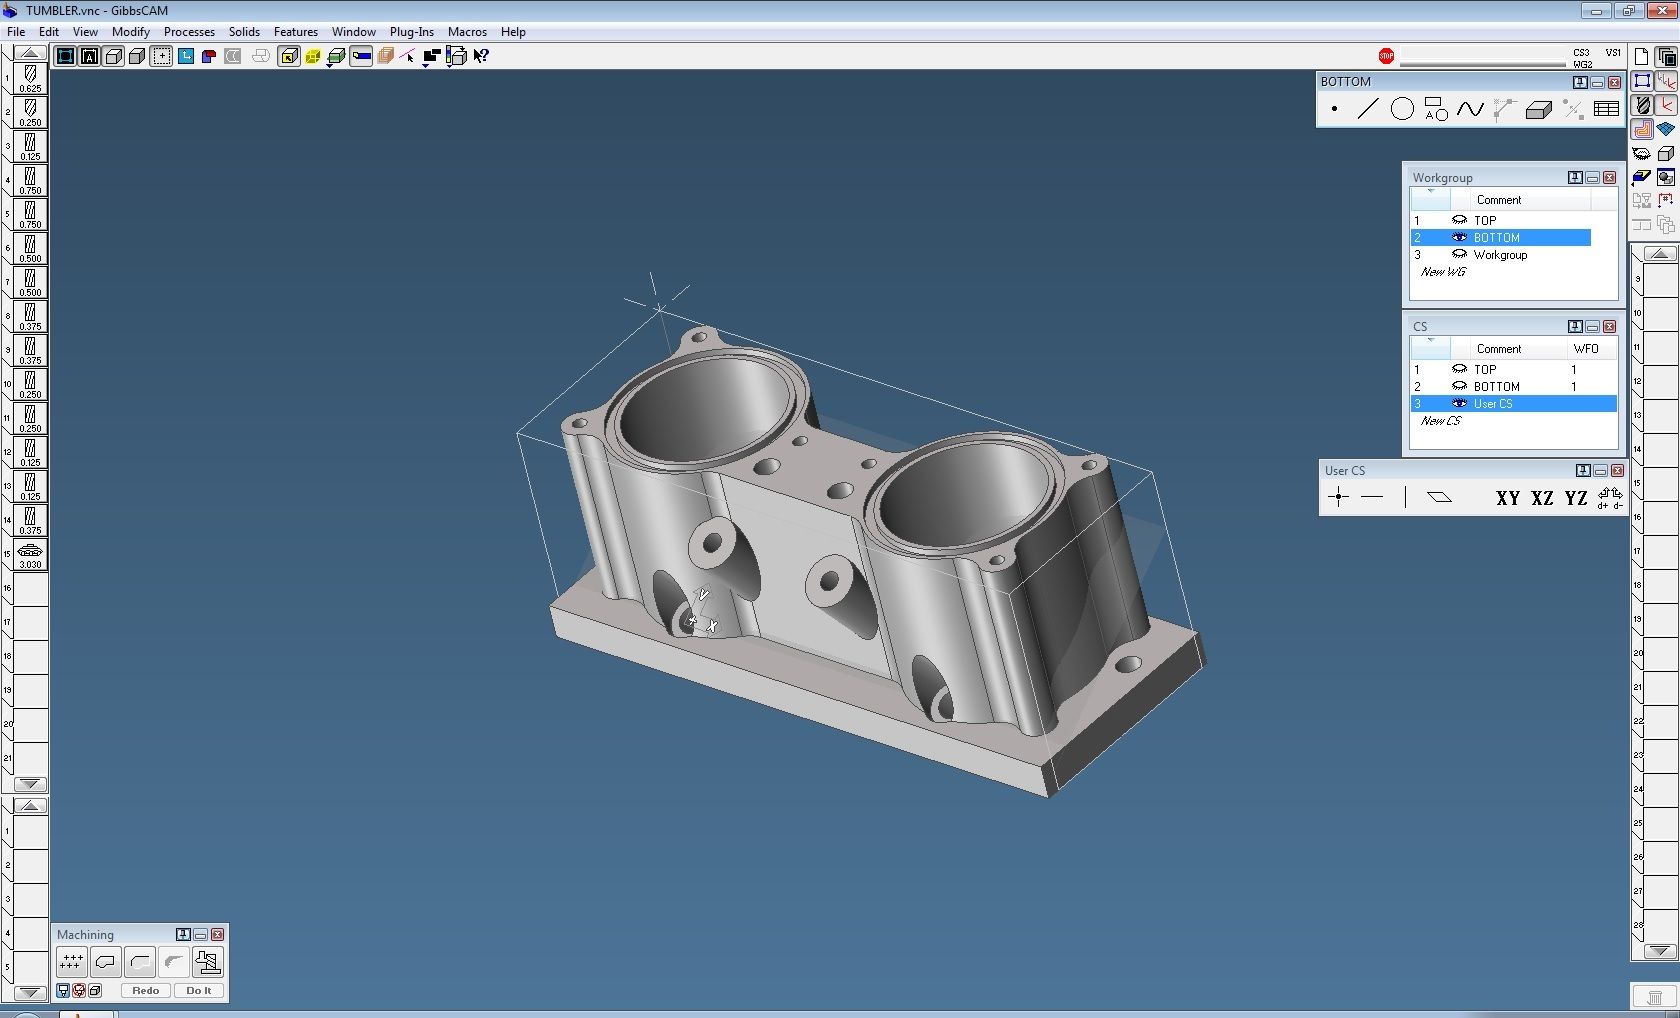Click the YZ plane button in User CS
Screen dimensions: 1680x1018
point(1576,497)
